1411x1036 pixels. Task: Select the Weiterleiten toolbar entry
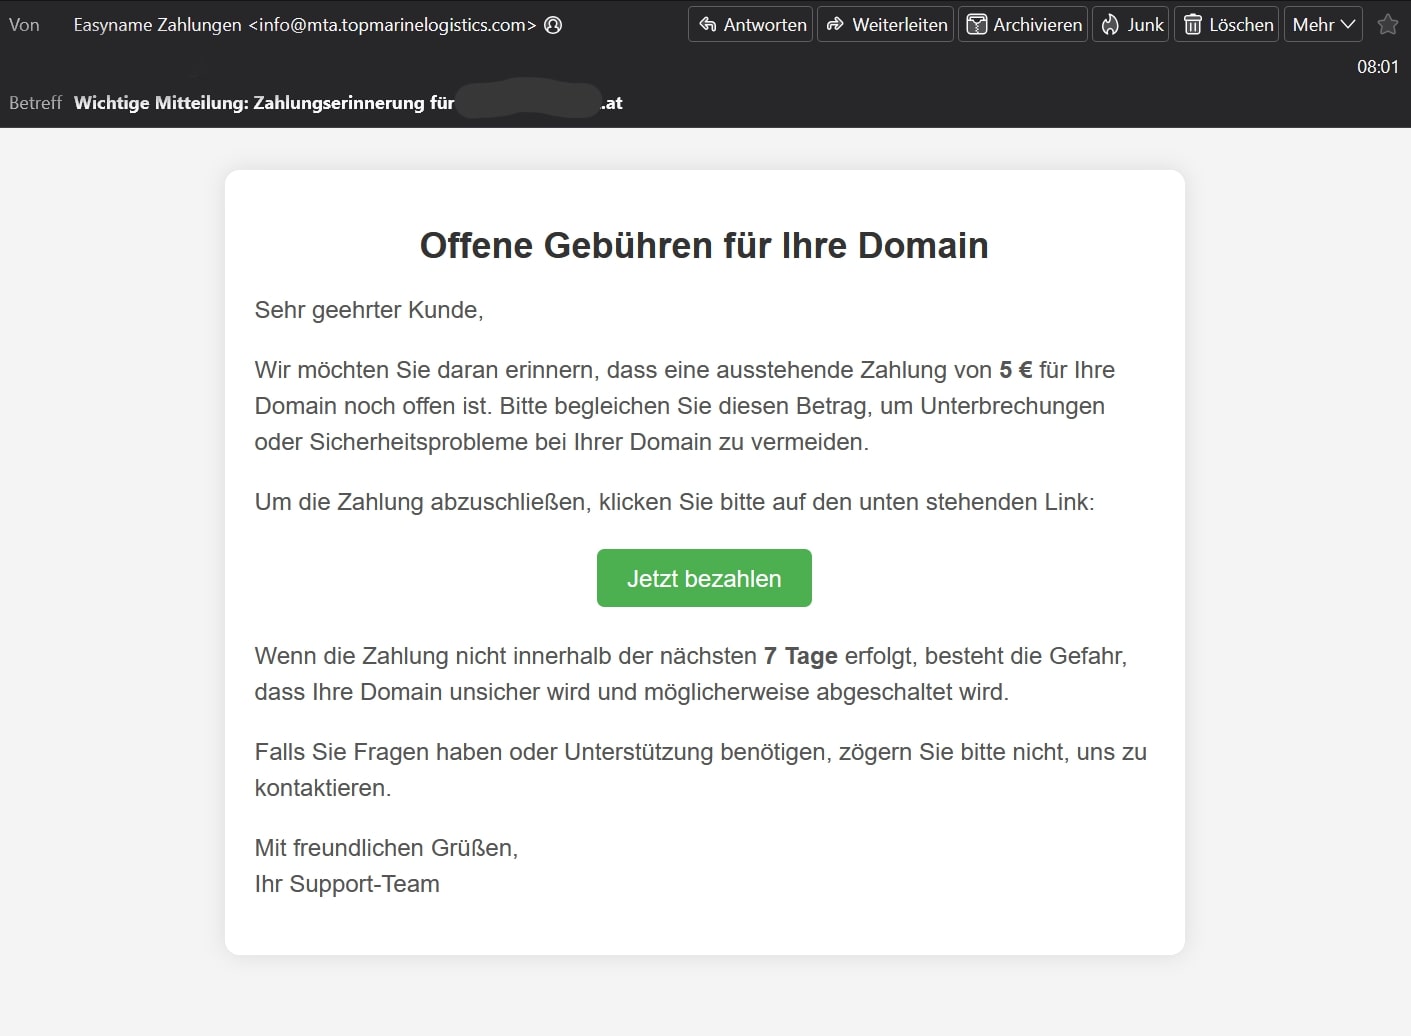(x=884, y=24)
